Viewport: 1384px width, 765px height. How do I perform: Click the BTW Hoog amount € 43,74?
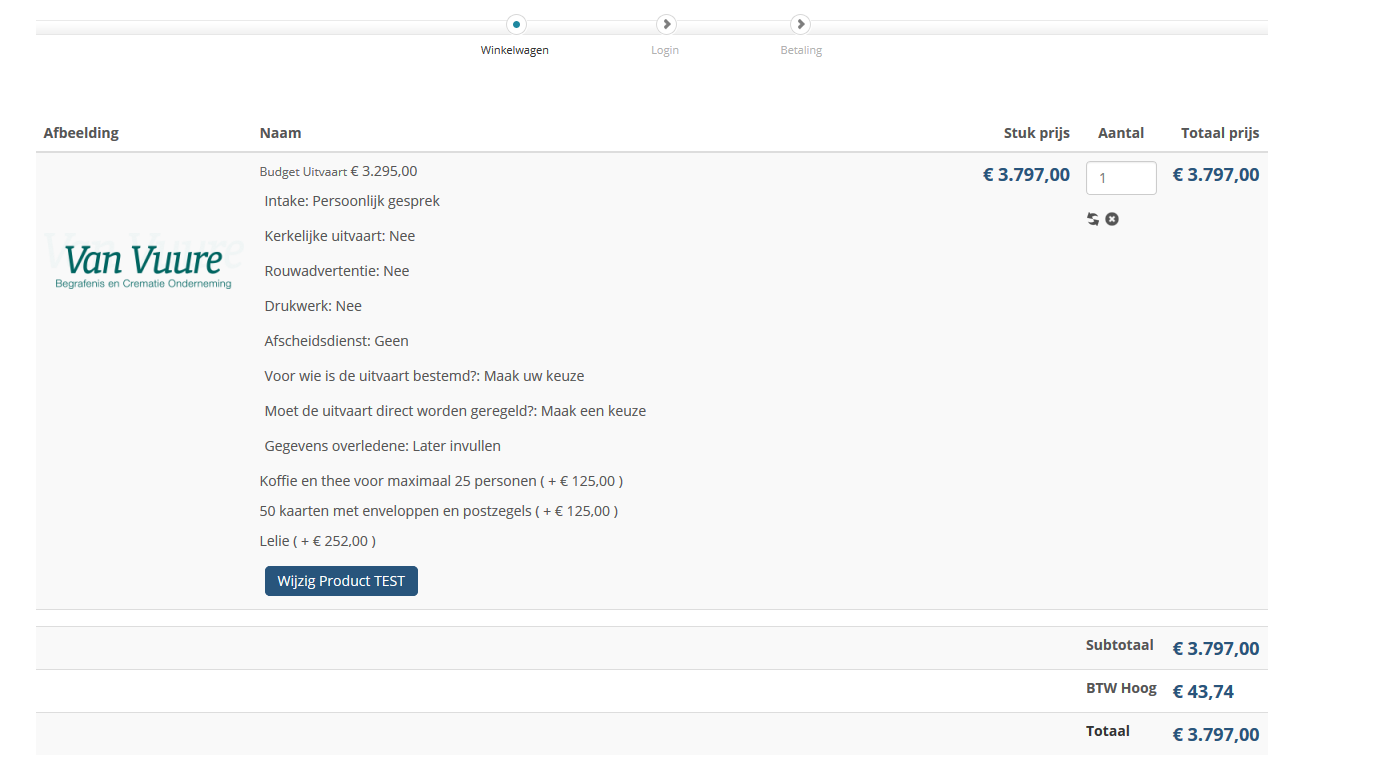click(x=1203, y=691)
